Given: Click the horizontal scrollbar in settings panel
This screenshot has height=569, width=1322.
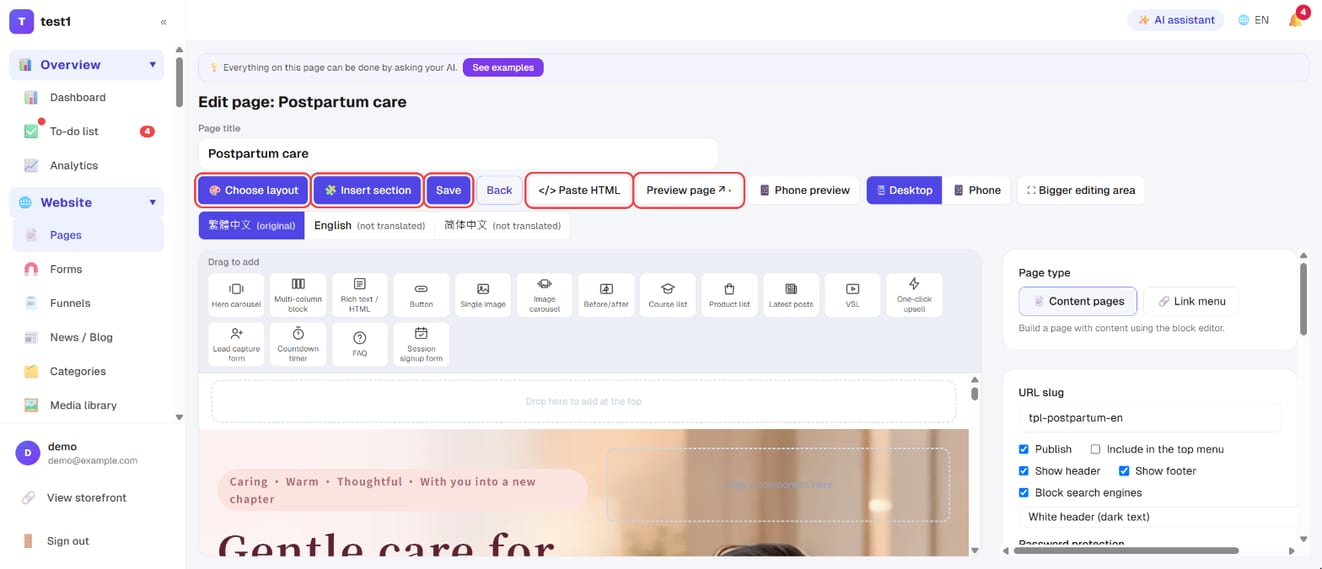Looking at the screenshot, I should [1127, 550].
